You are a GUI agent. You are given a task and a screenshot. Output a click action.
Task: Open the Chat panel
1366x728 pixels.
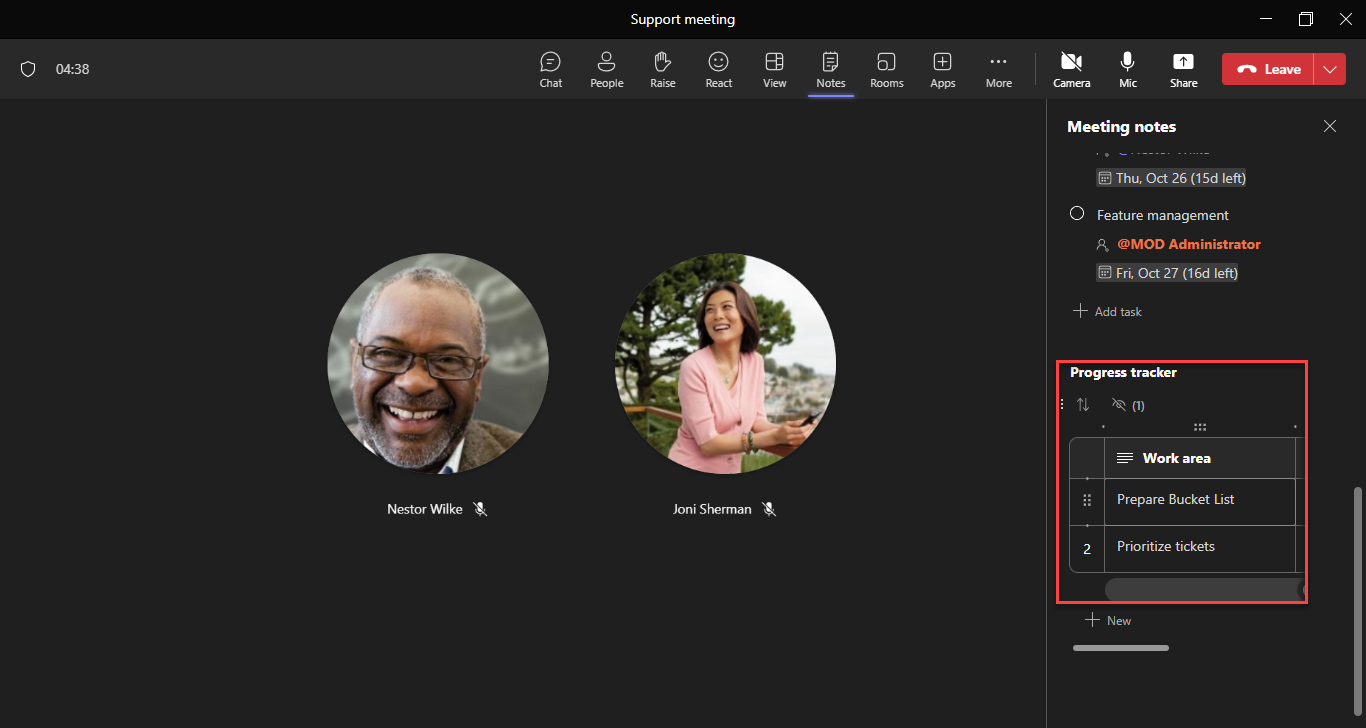(x=550, y=68)
